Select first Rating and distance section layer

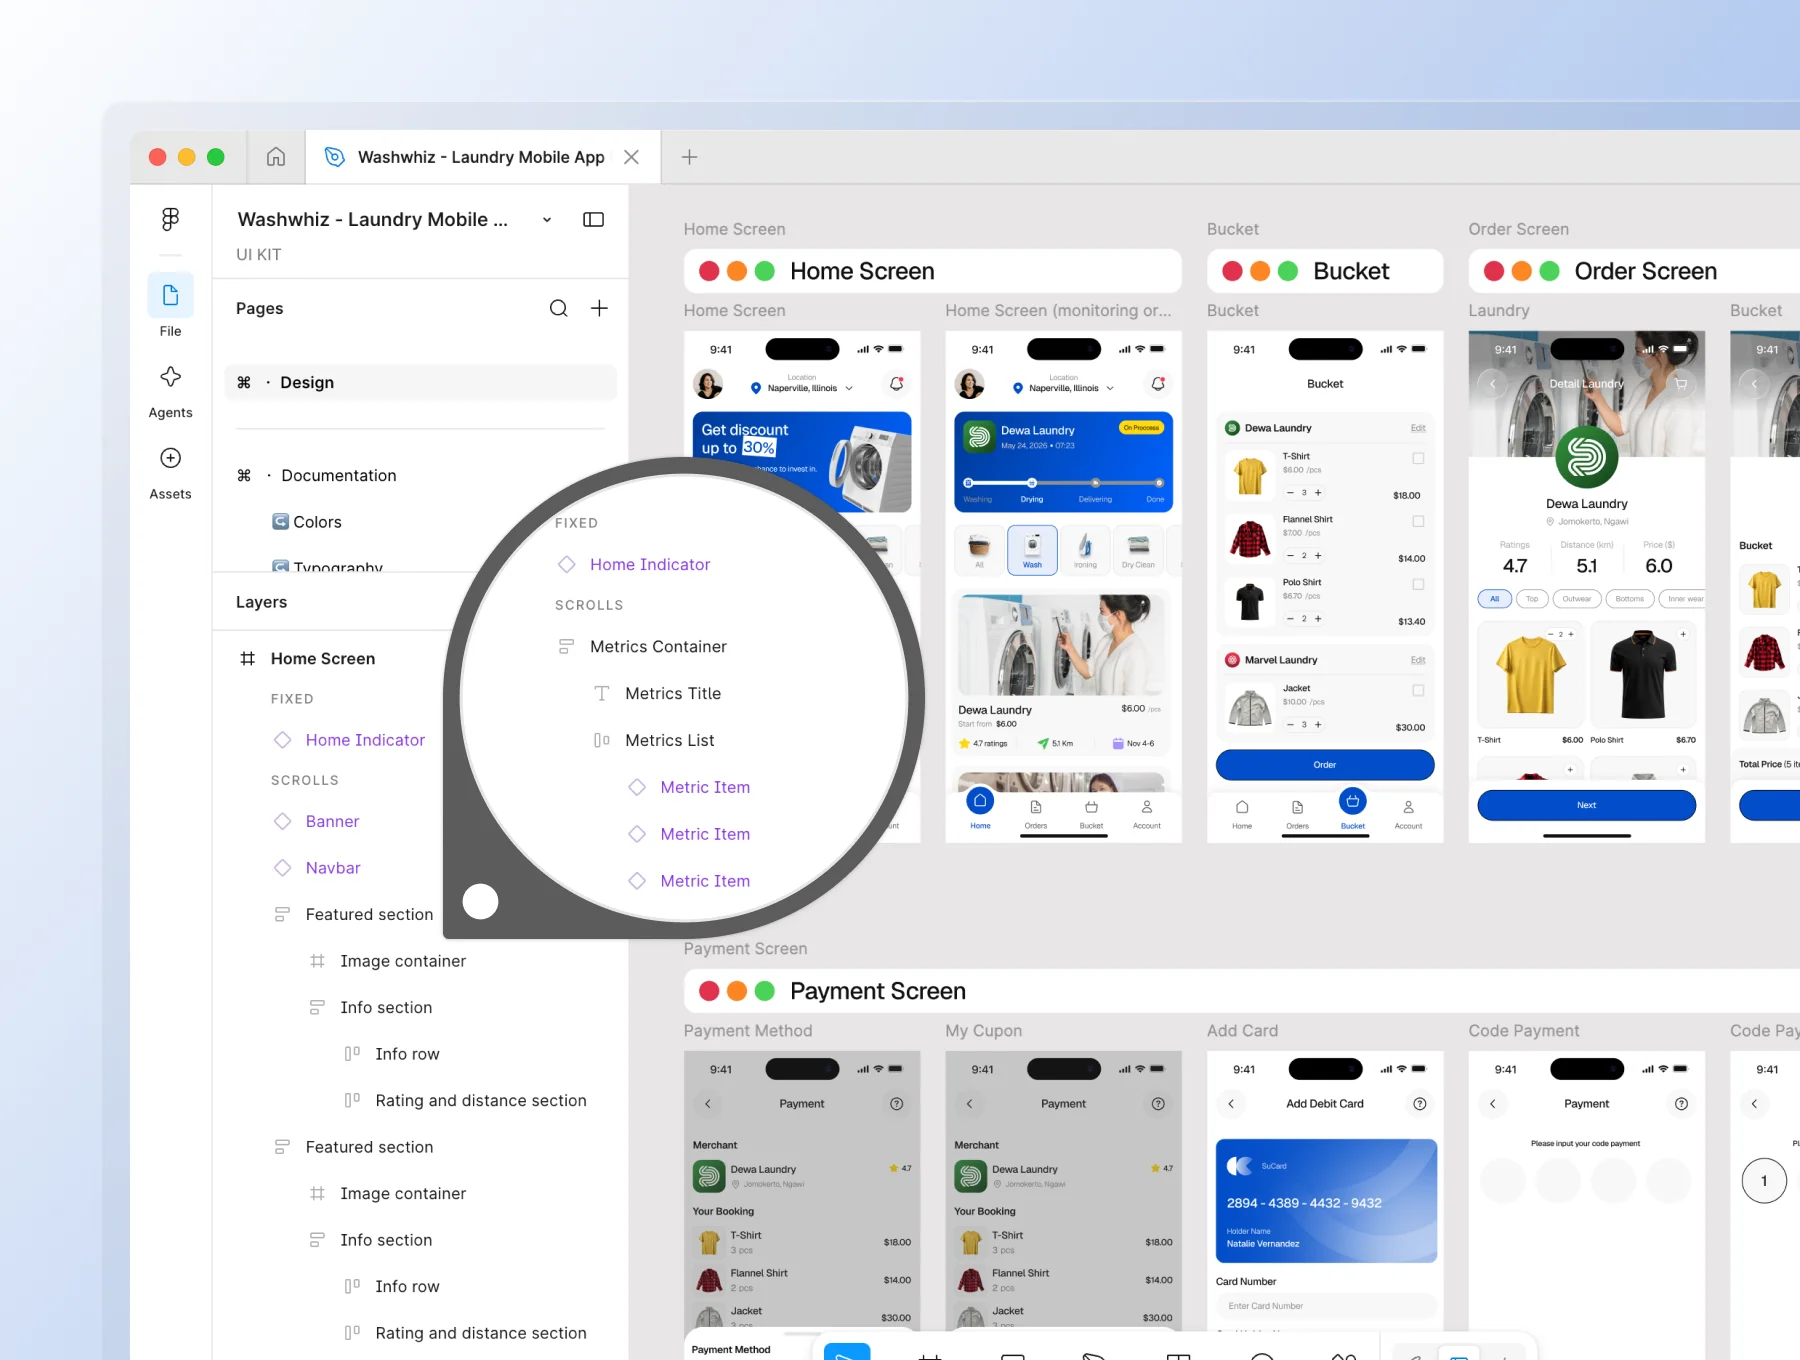481,1100
